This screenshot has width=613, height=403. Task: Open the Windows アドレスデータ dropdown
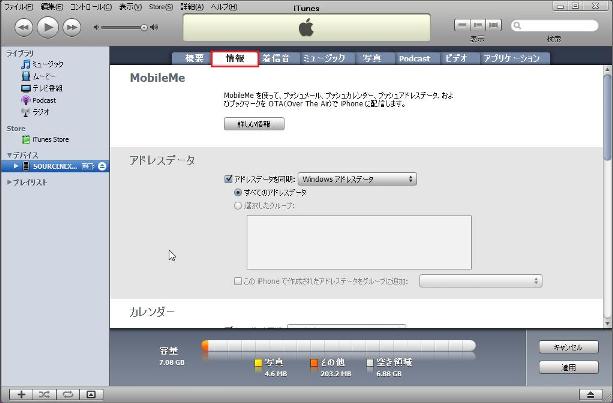[357, 179]
